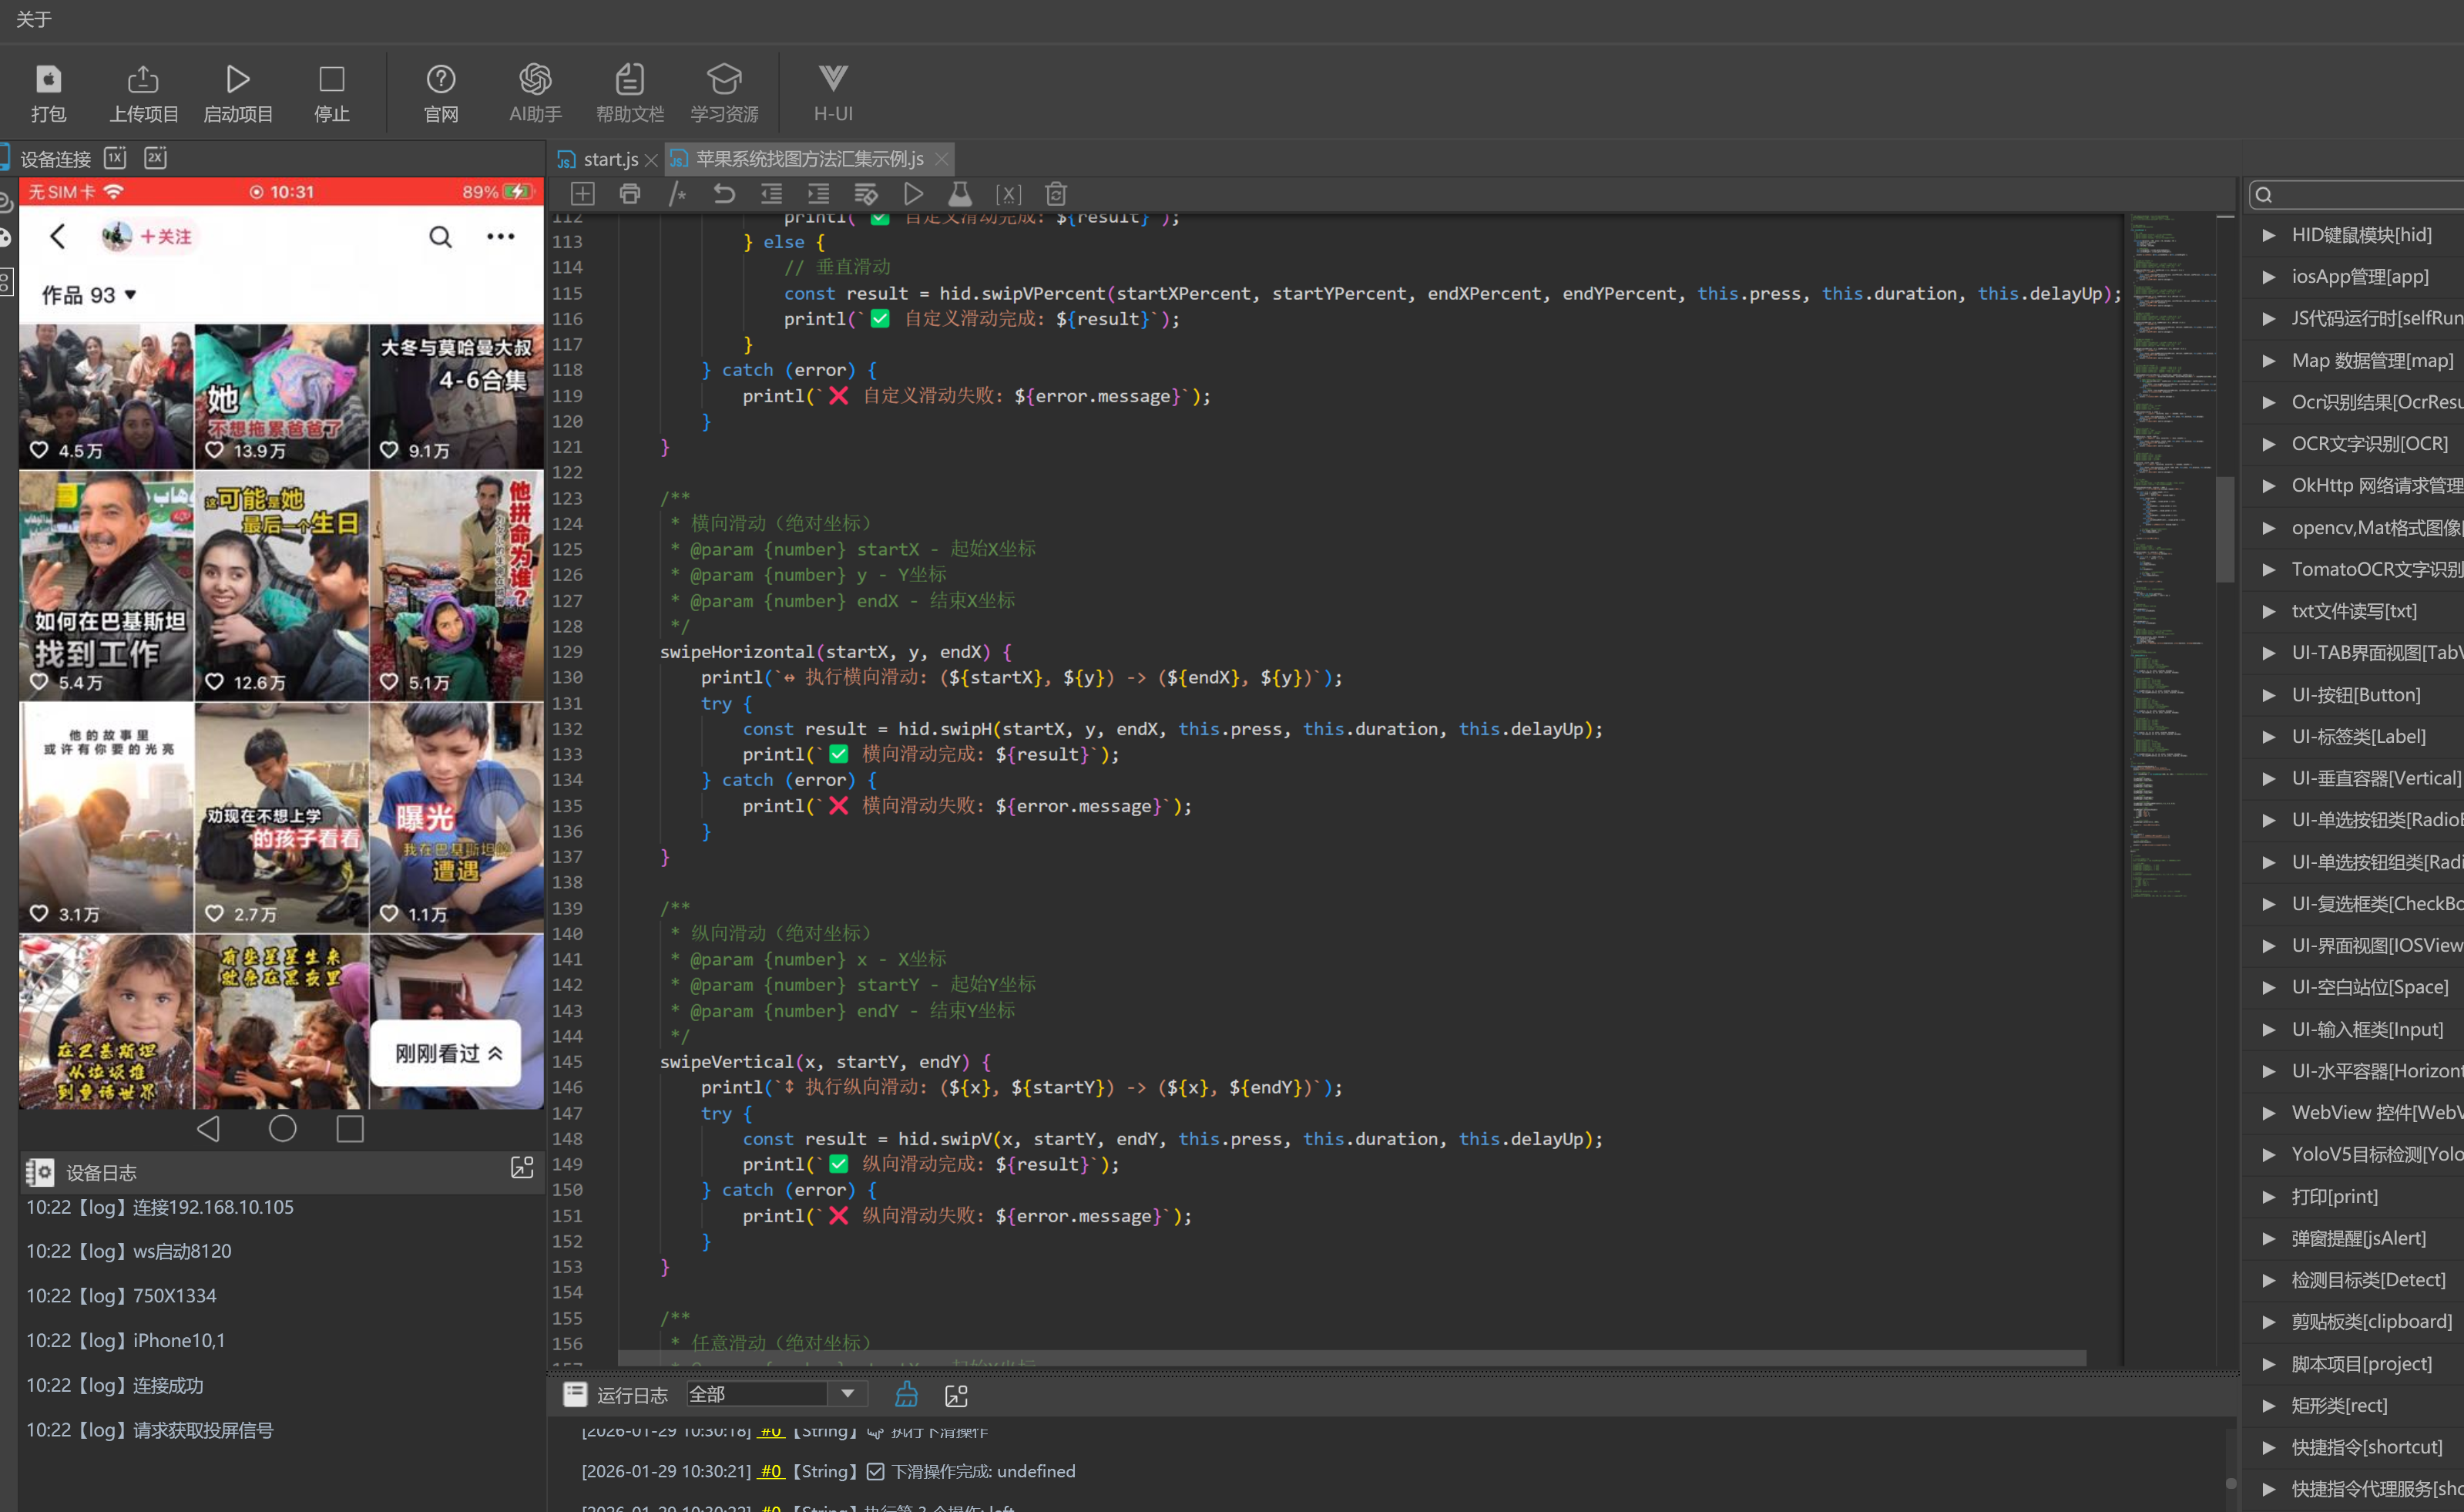This screenshot has width=2464, height=1512.
Task: Toggle the 1X device scale button
Action: (116, 158)
